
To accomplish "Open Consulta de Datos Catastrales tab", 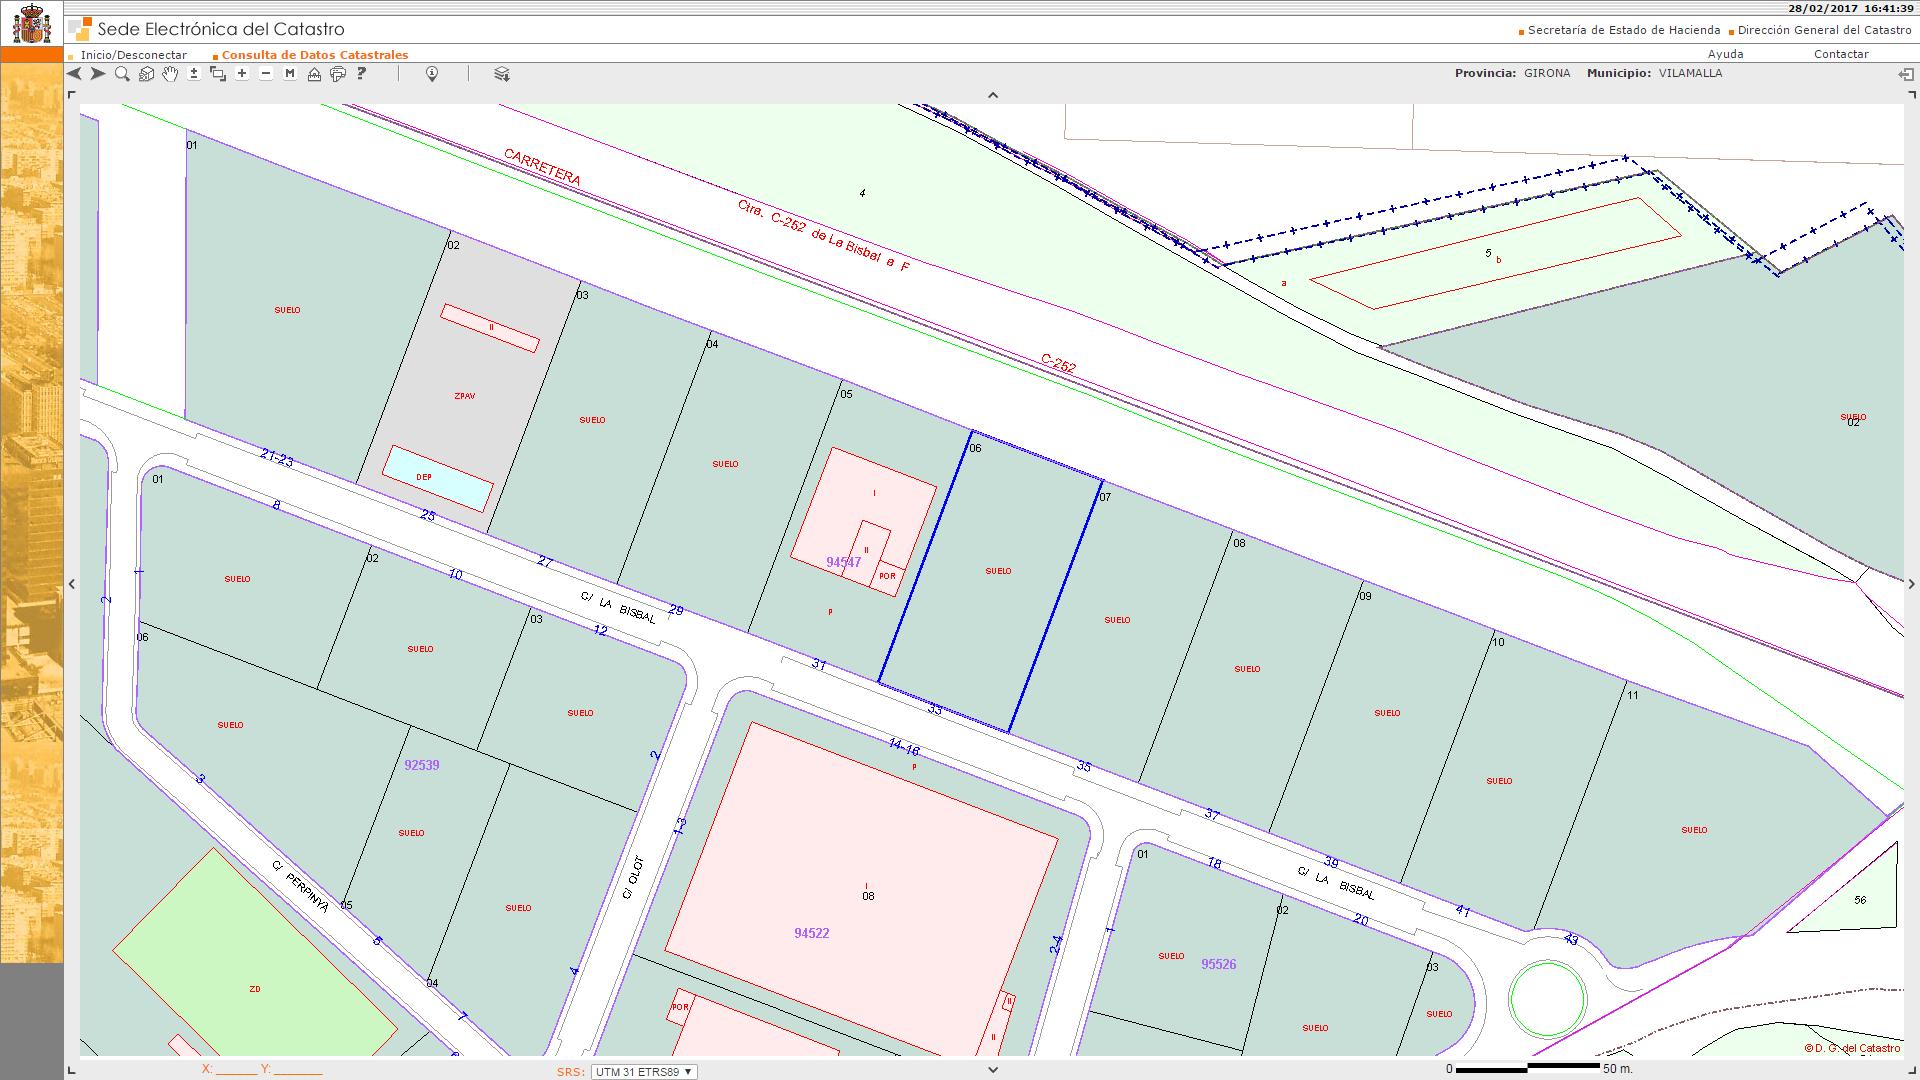I will click(314, 55).
